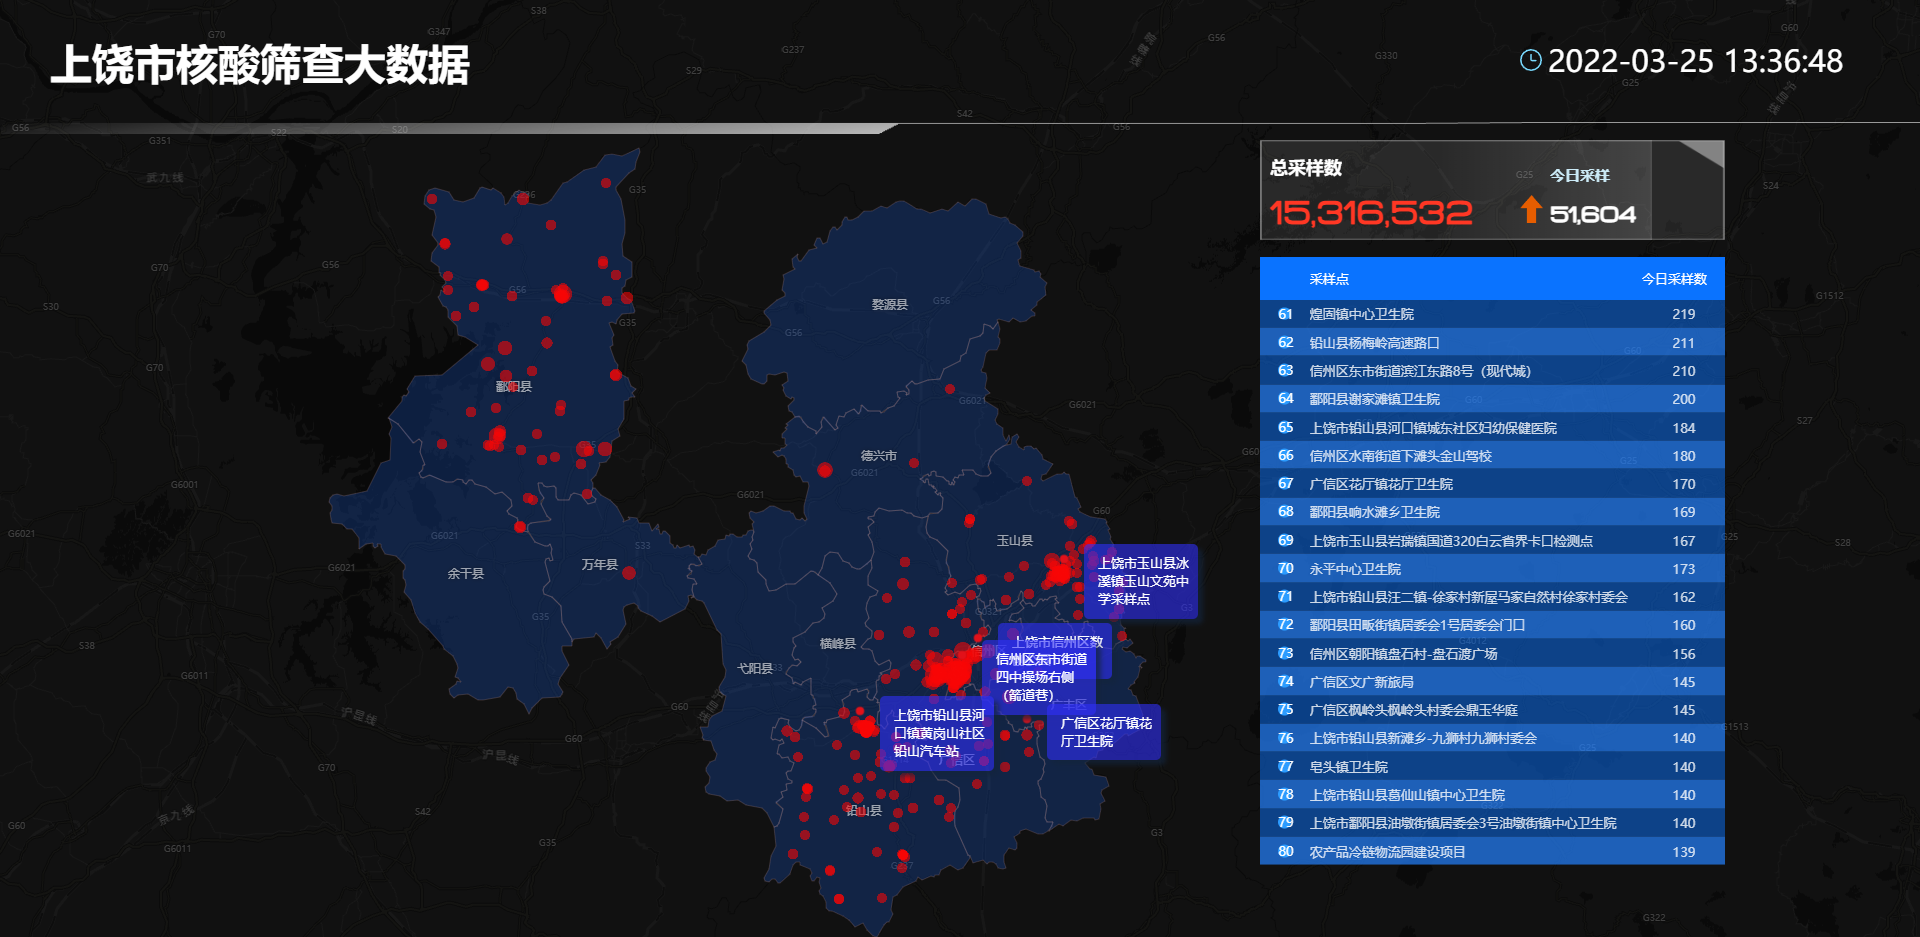The height and width of the screenshot is (937, 1920).
Task: Click the timestamp 2022-03-25 13:36:48
Action: [1695, 61]
